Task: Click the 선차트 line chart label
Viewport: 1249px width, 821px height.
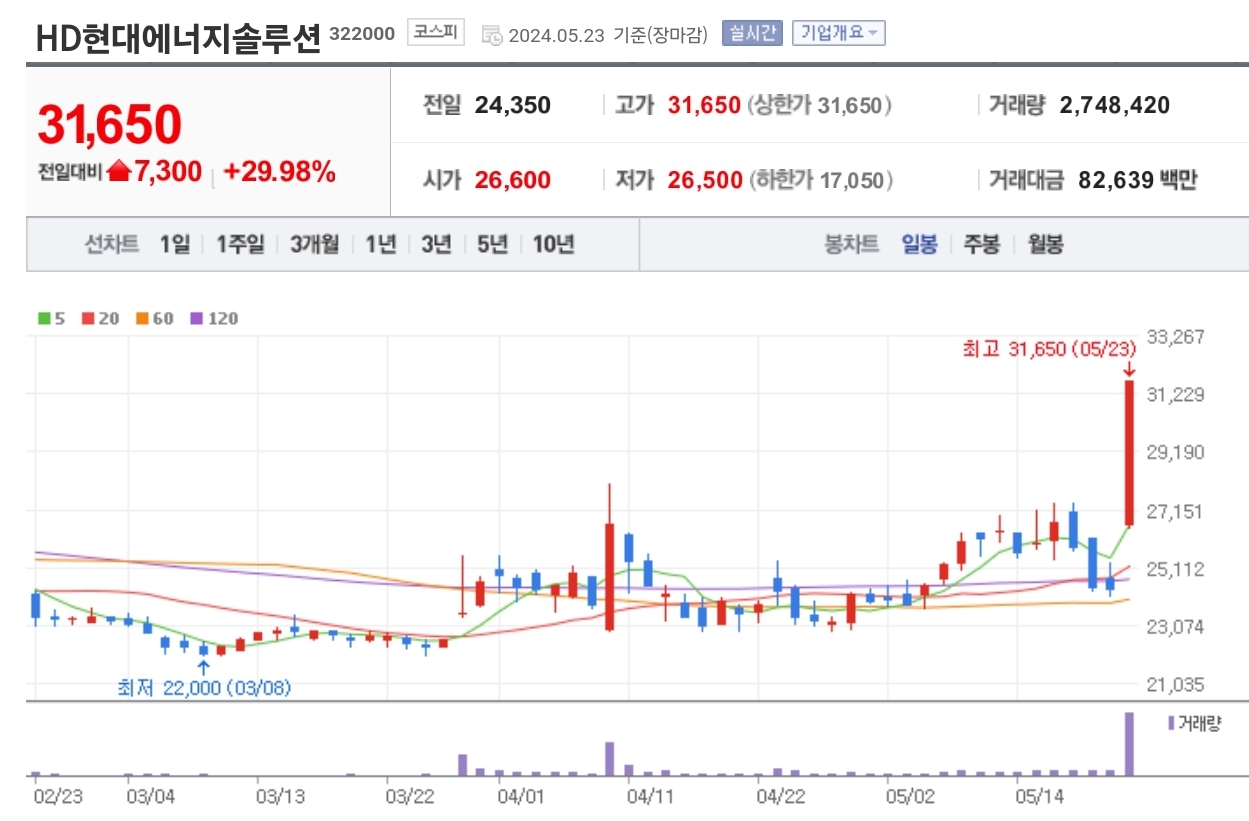Action: tap(112, 245)
